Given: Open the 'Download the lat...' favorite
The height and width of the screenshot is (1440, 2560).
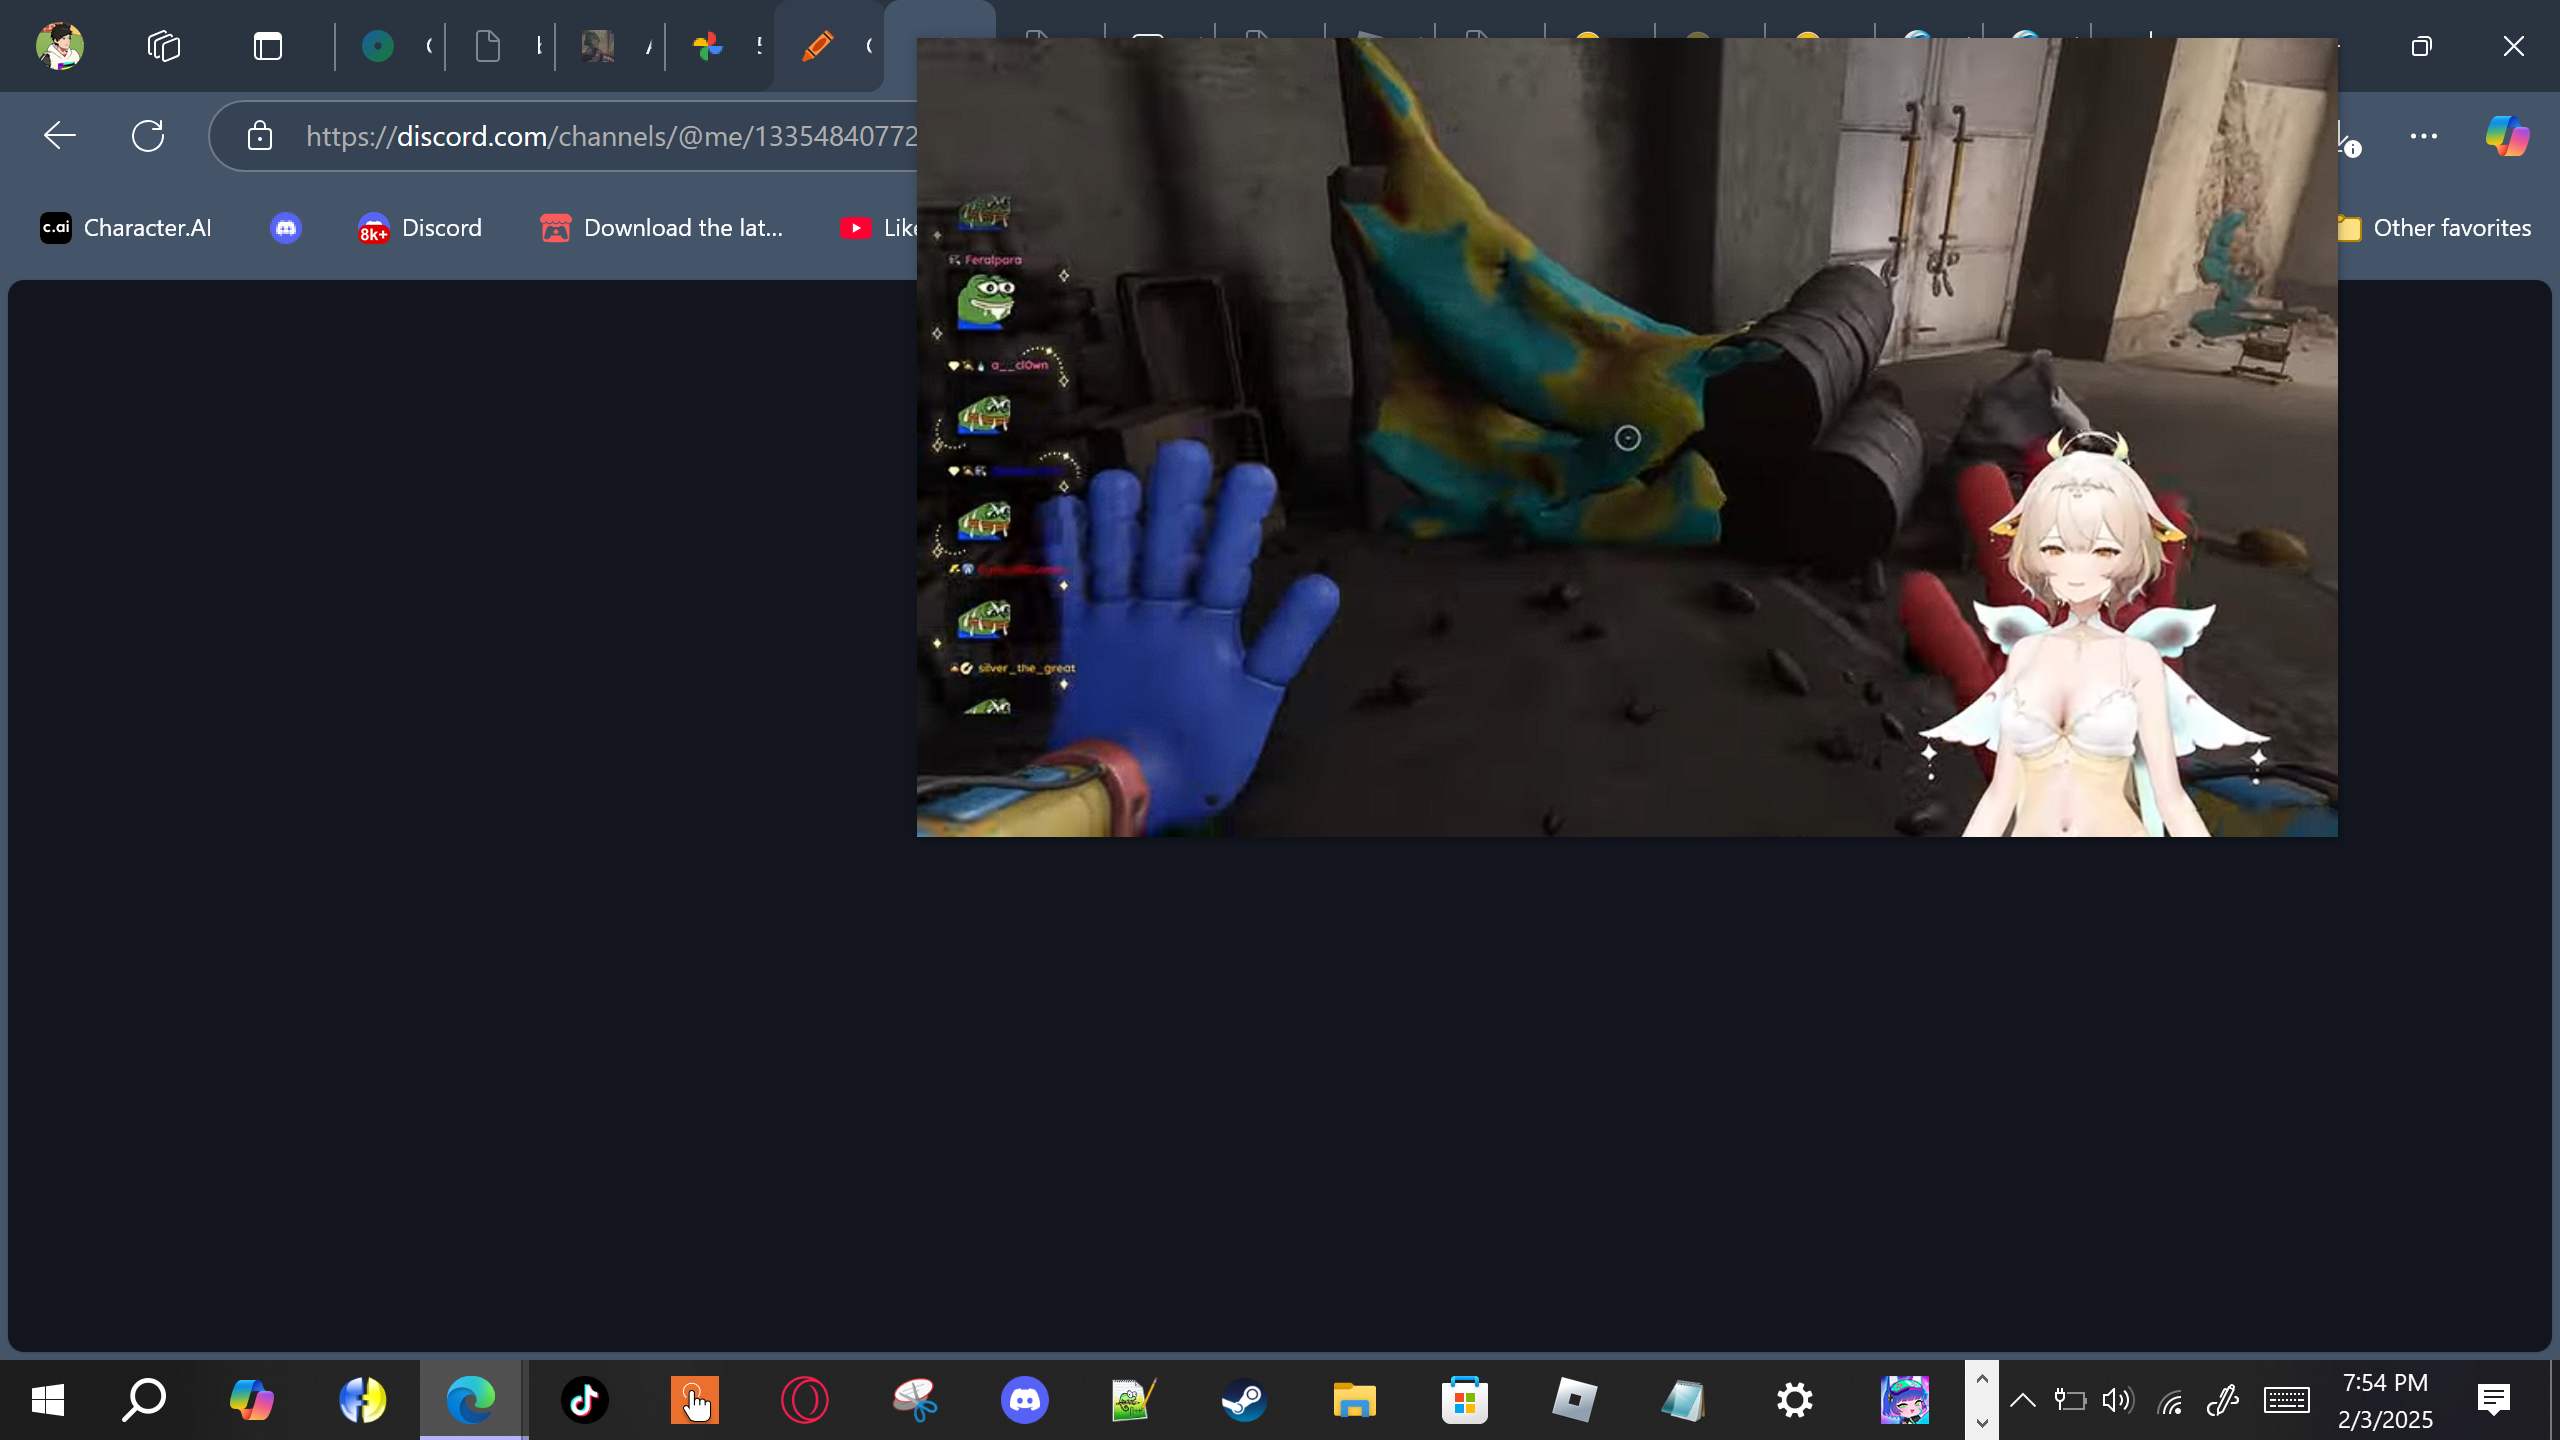Looking at the screenshot, I should pos(661,228).
